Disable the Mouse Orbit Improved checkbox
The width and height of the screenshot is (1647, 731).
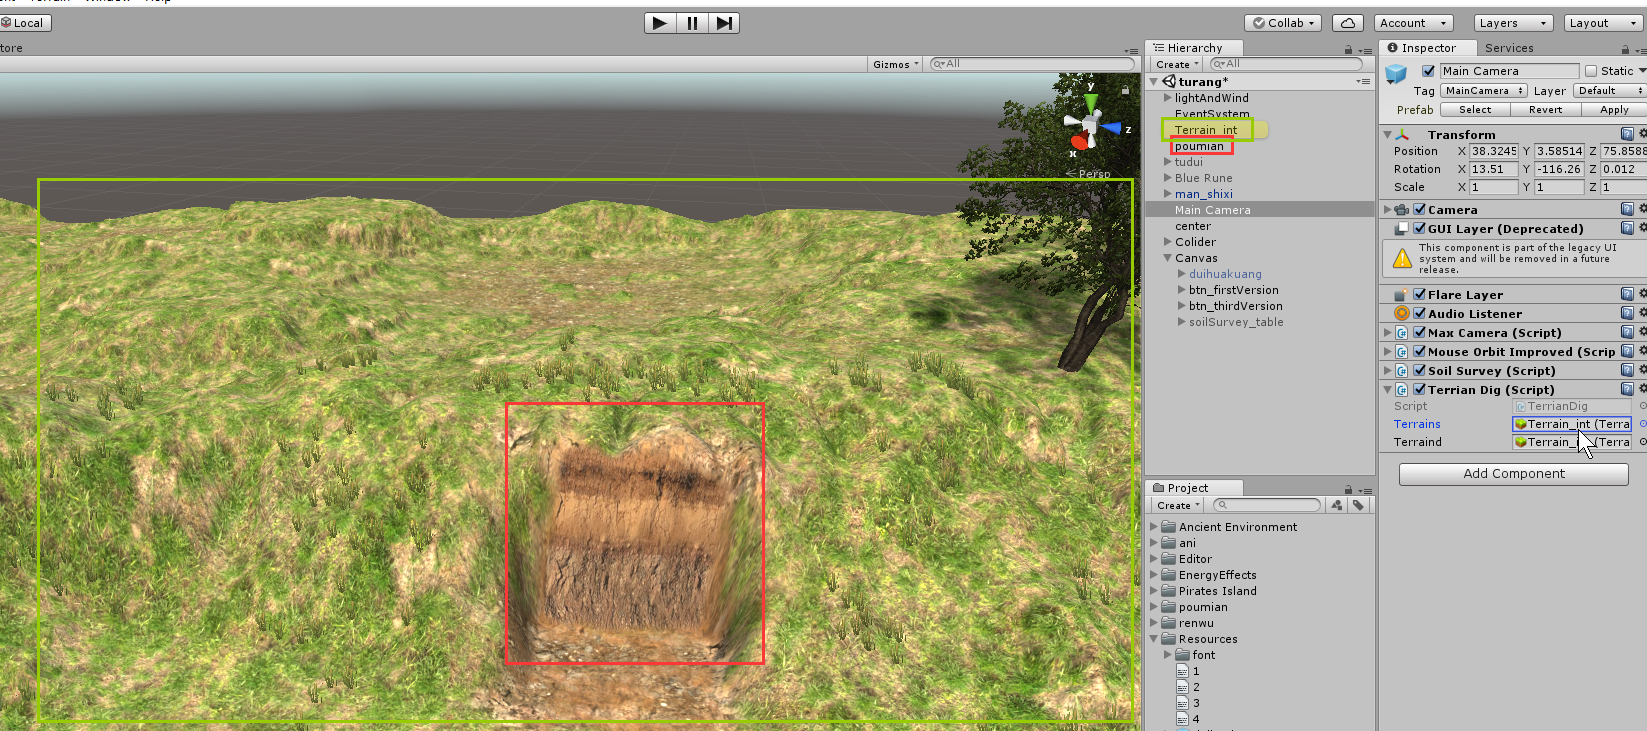[1419, 351]
